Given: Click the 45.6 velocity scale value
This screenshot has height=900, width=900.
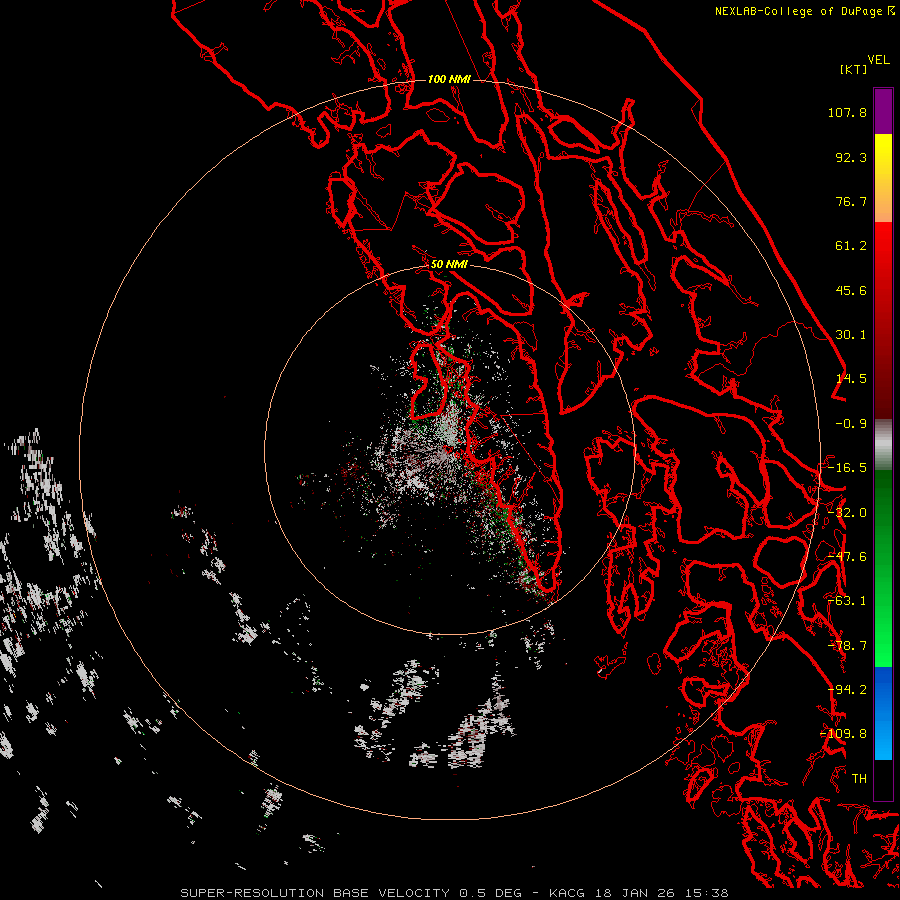Looking at the screenshot, I should 851,290.
